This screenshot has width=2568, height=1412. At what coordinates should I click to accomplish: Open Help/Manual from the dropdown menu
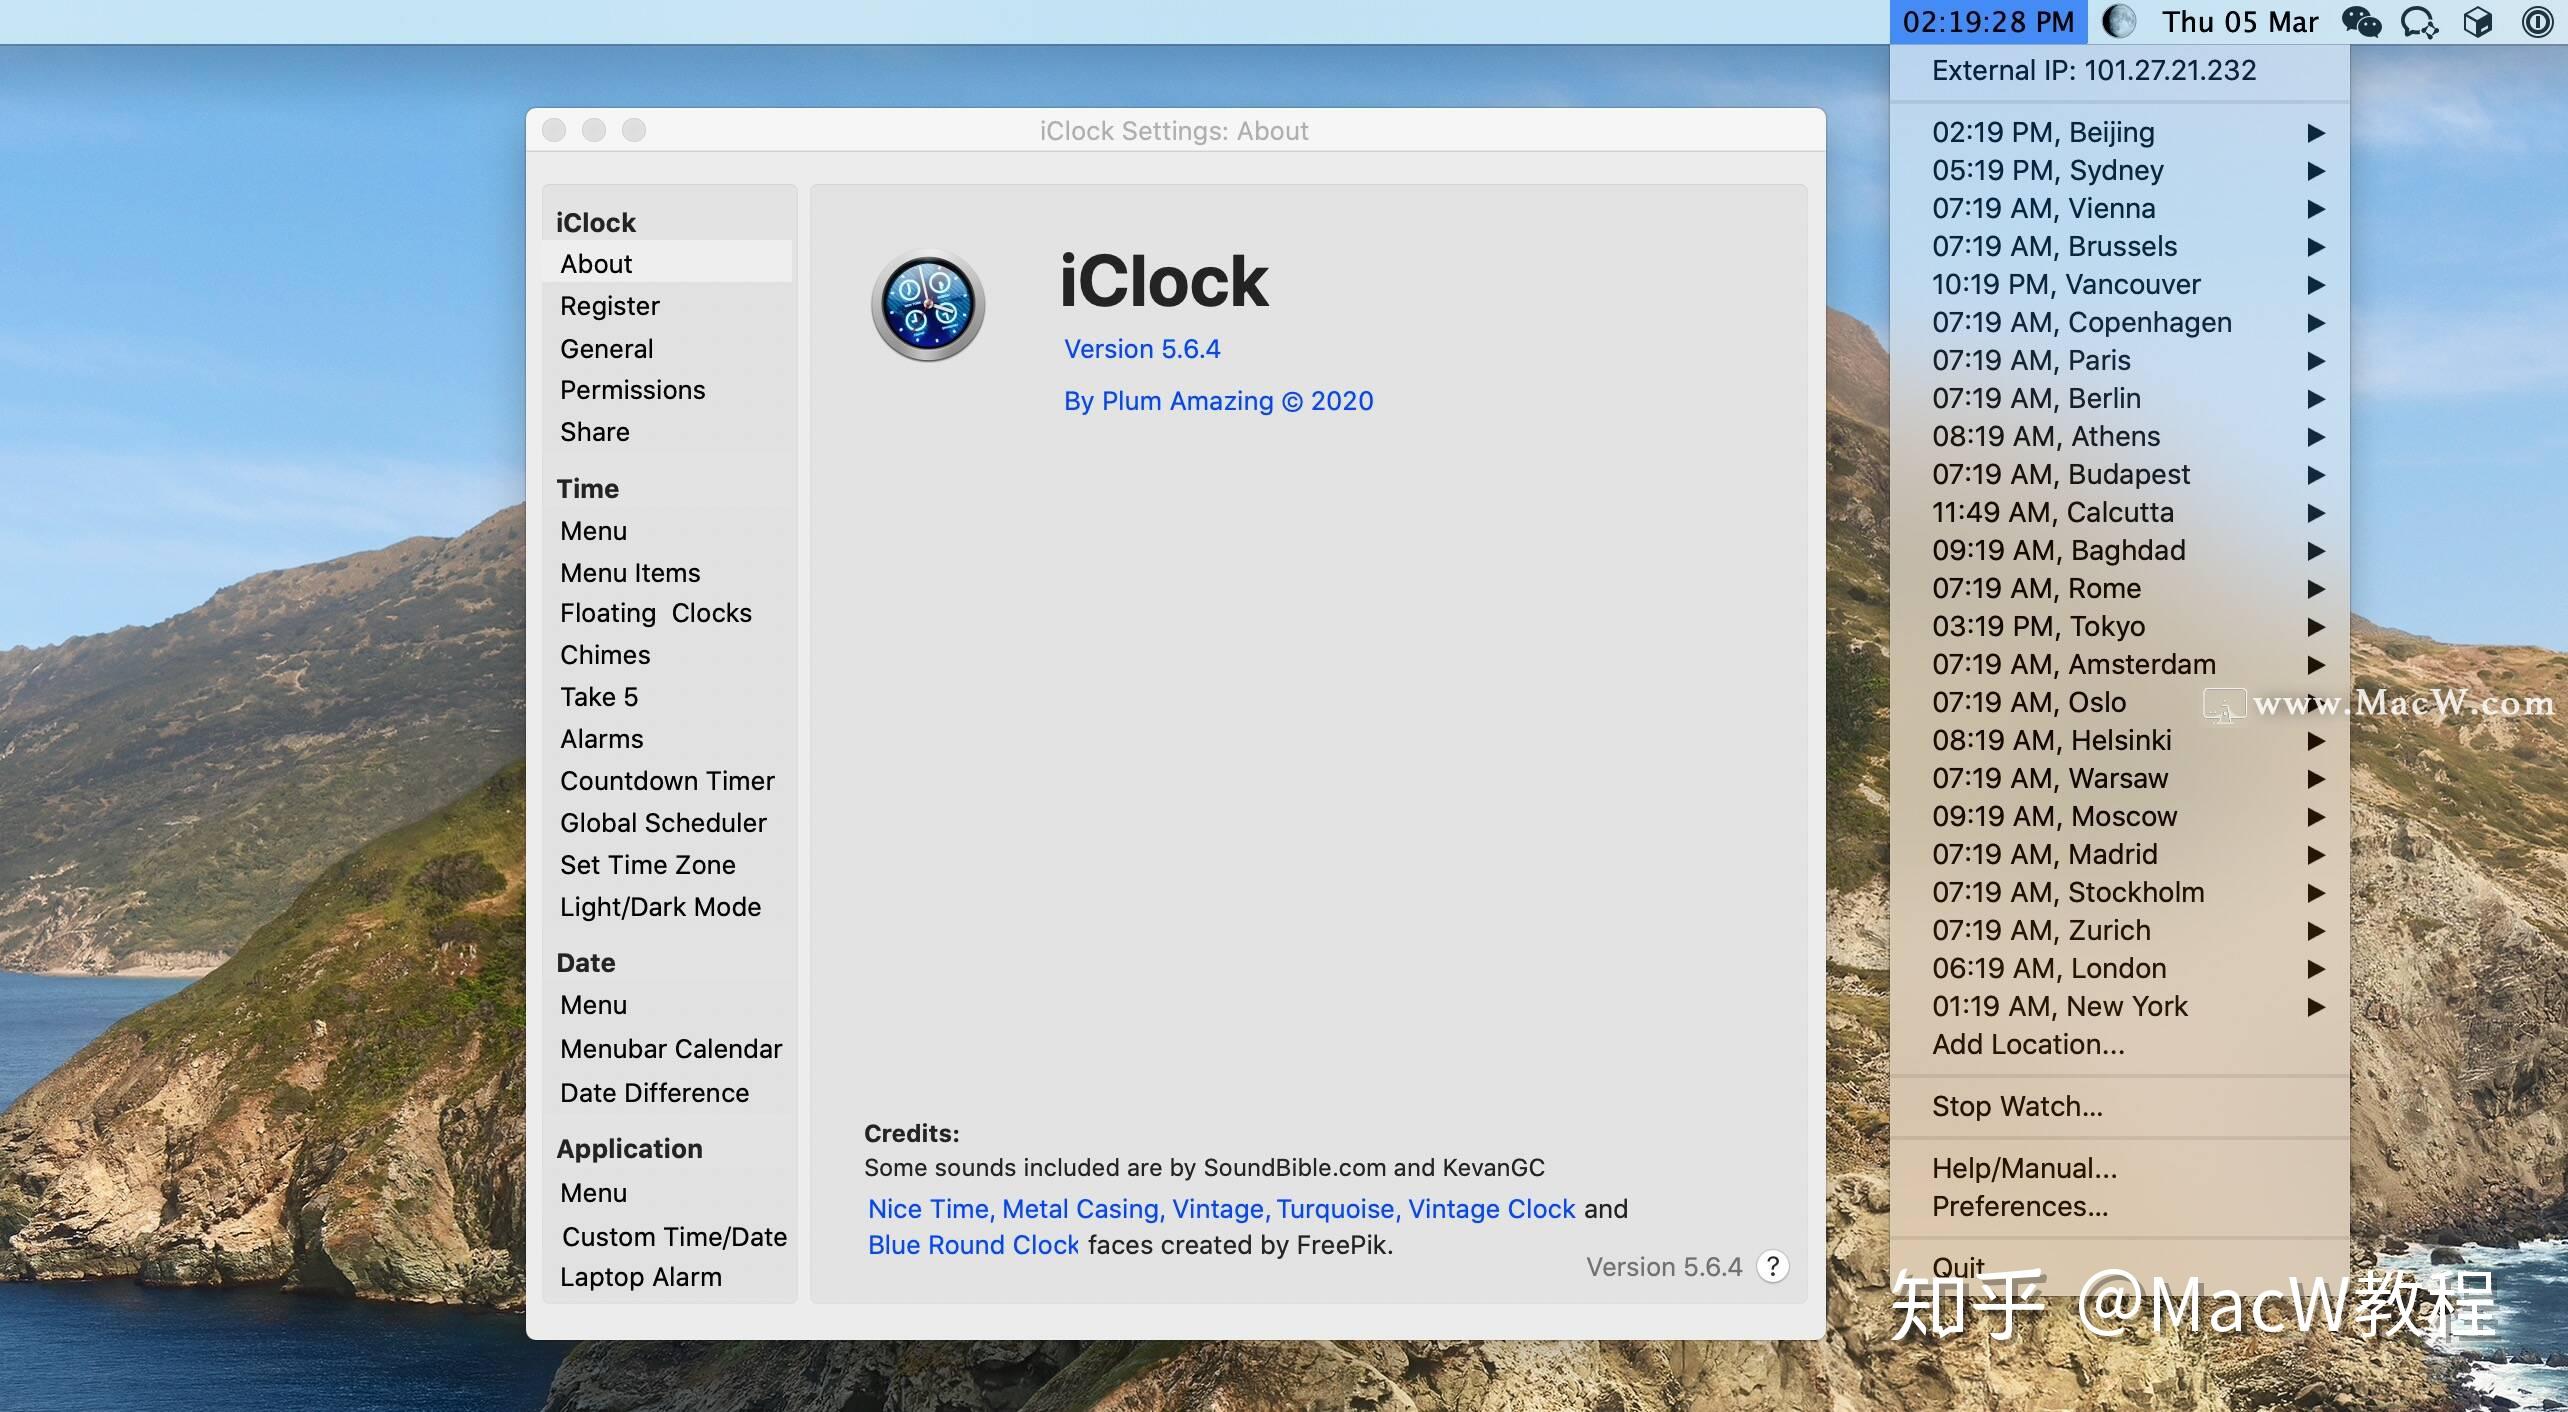point(2023,1167)
